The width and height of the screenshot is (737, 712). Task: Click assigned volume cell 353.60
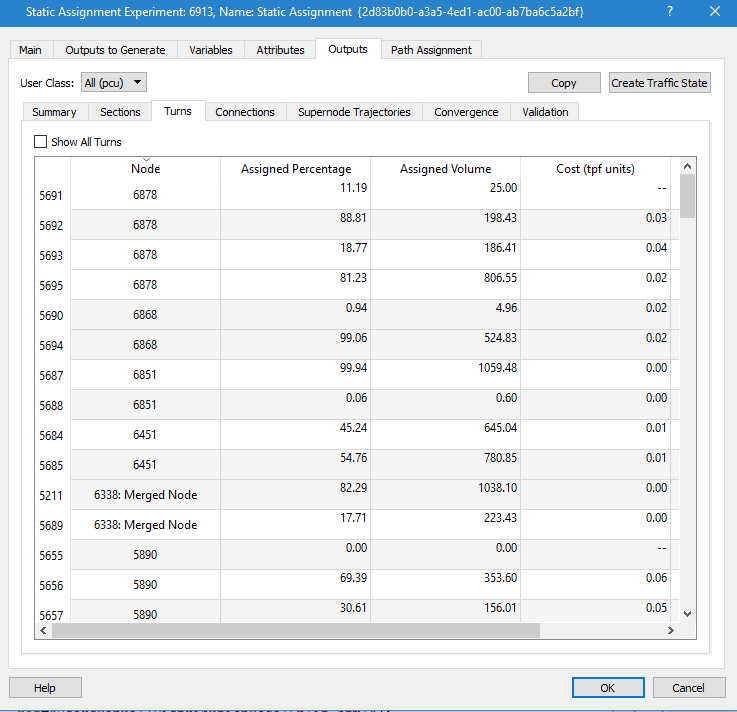(x=445, y=585)
